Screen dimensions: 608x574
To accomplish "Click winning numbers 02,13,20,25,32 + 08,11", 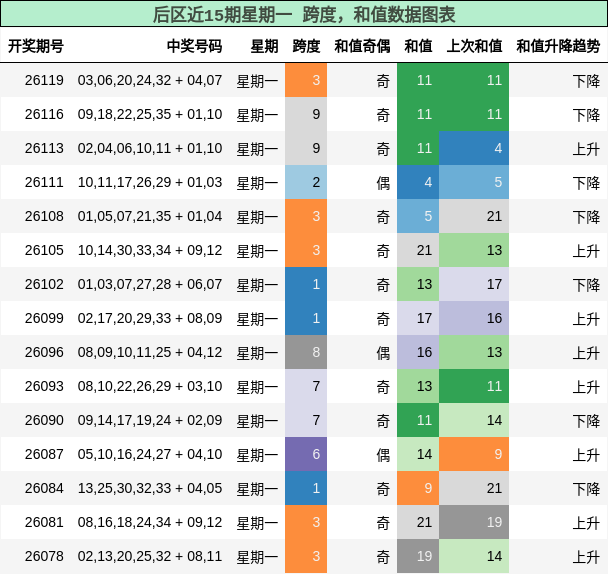I will (150, 556).
